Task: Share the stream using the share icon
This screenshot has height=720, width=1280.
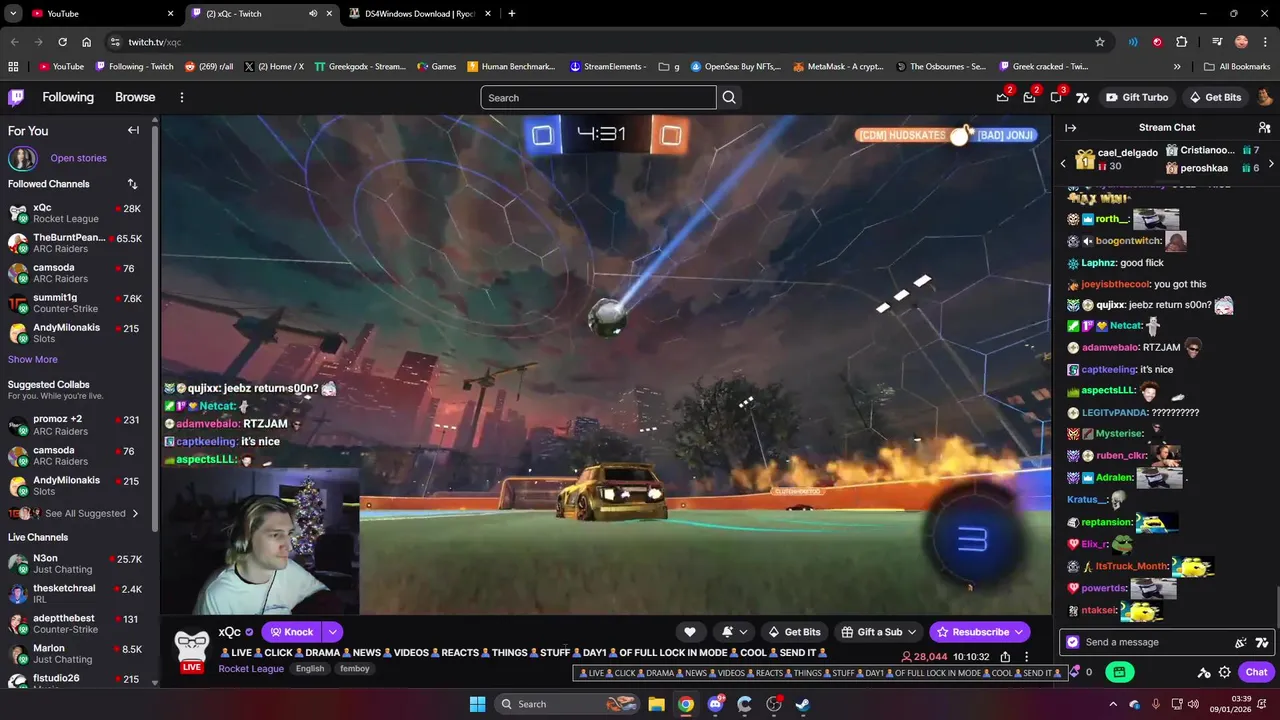Action: (x=1005, y=657)
